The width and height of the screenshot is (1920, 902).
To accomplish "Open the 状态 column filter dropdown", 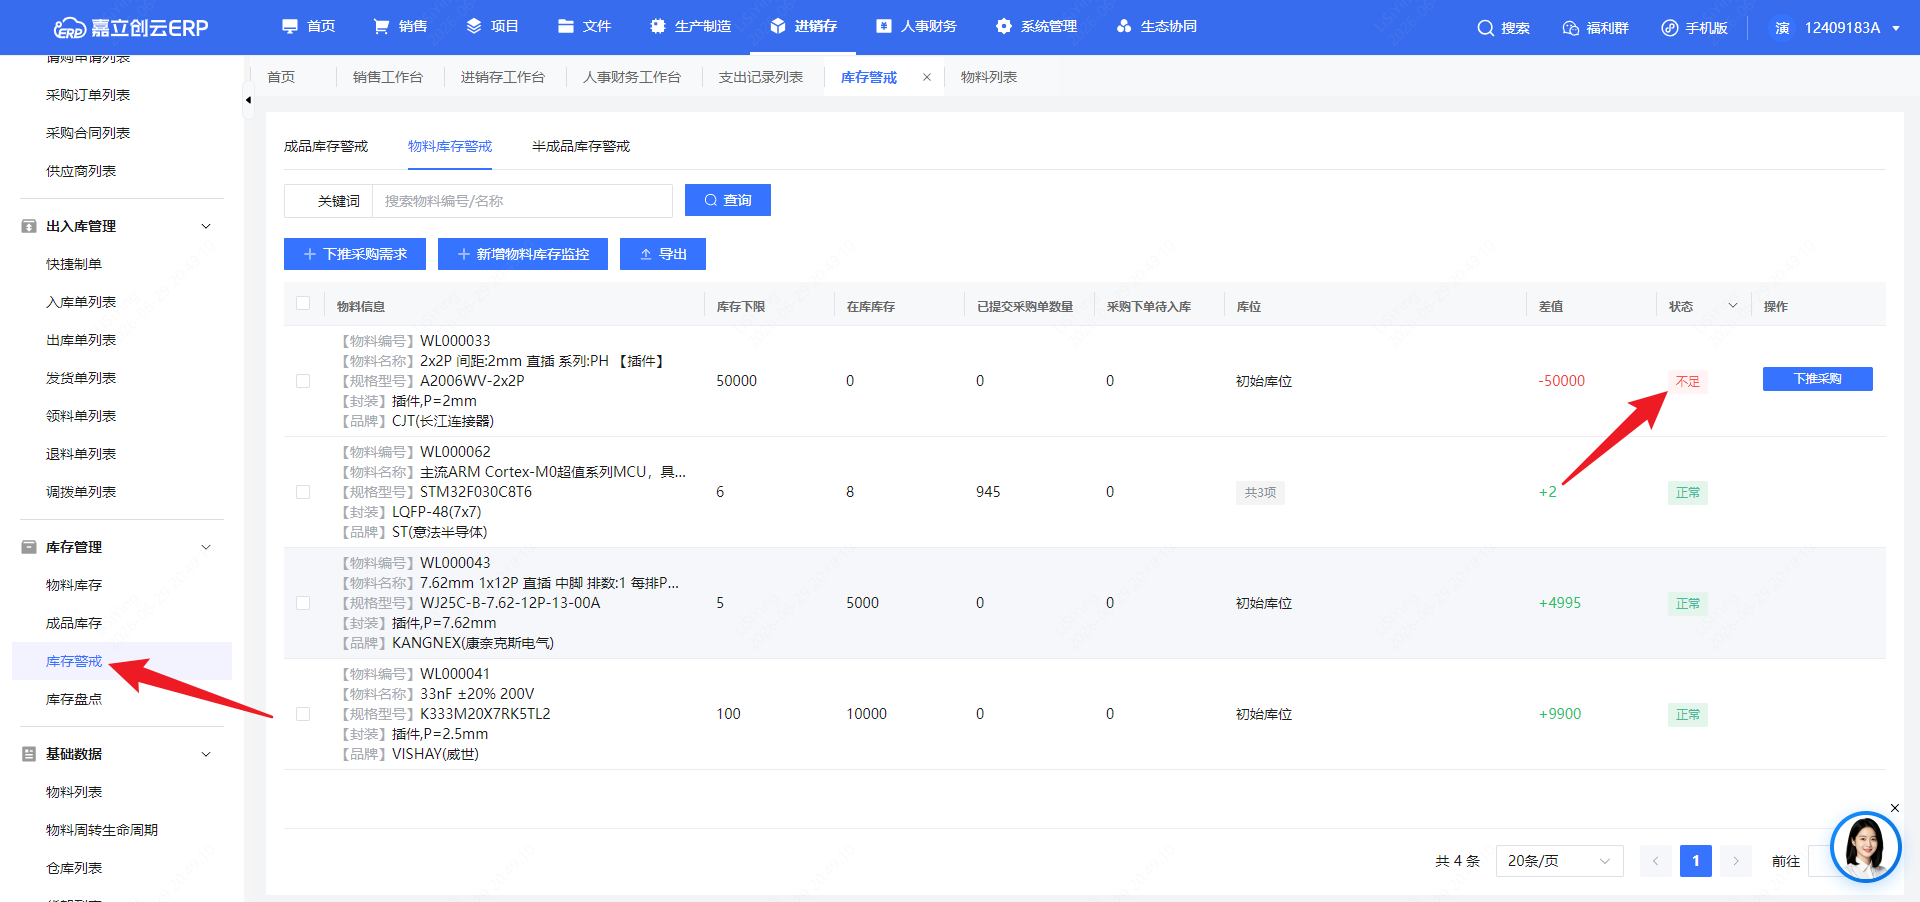I will coord(1733,306).
